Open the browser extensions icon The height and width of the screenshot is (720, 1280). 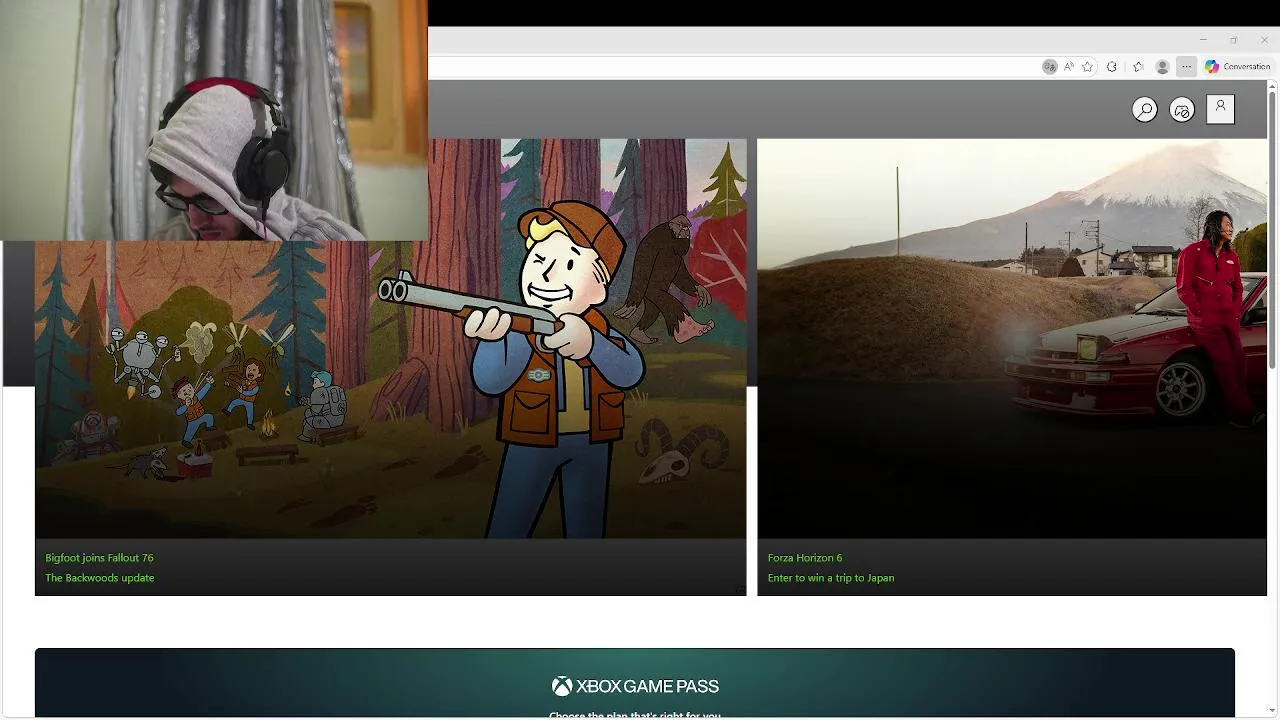click(1112, 67)
